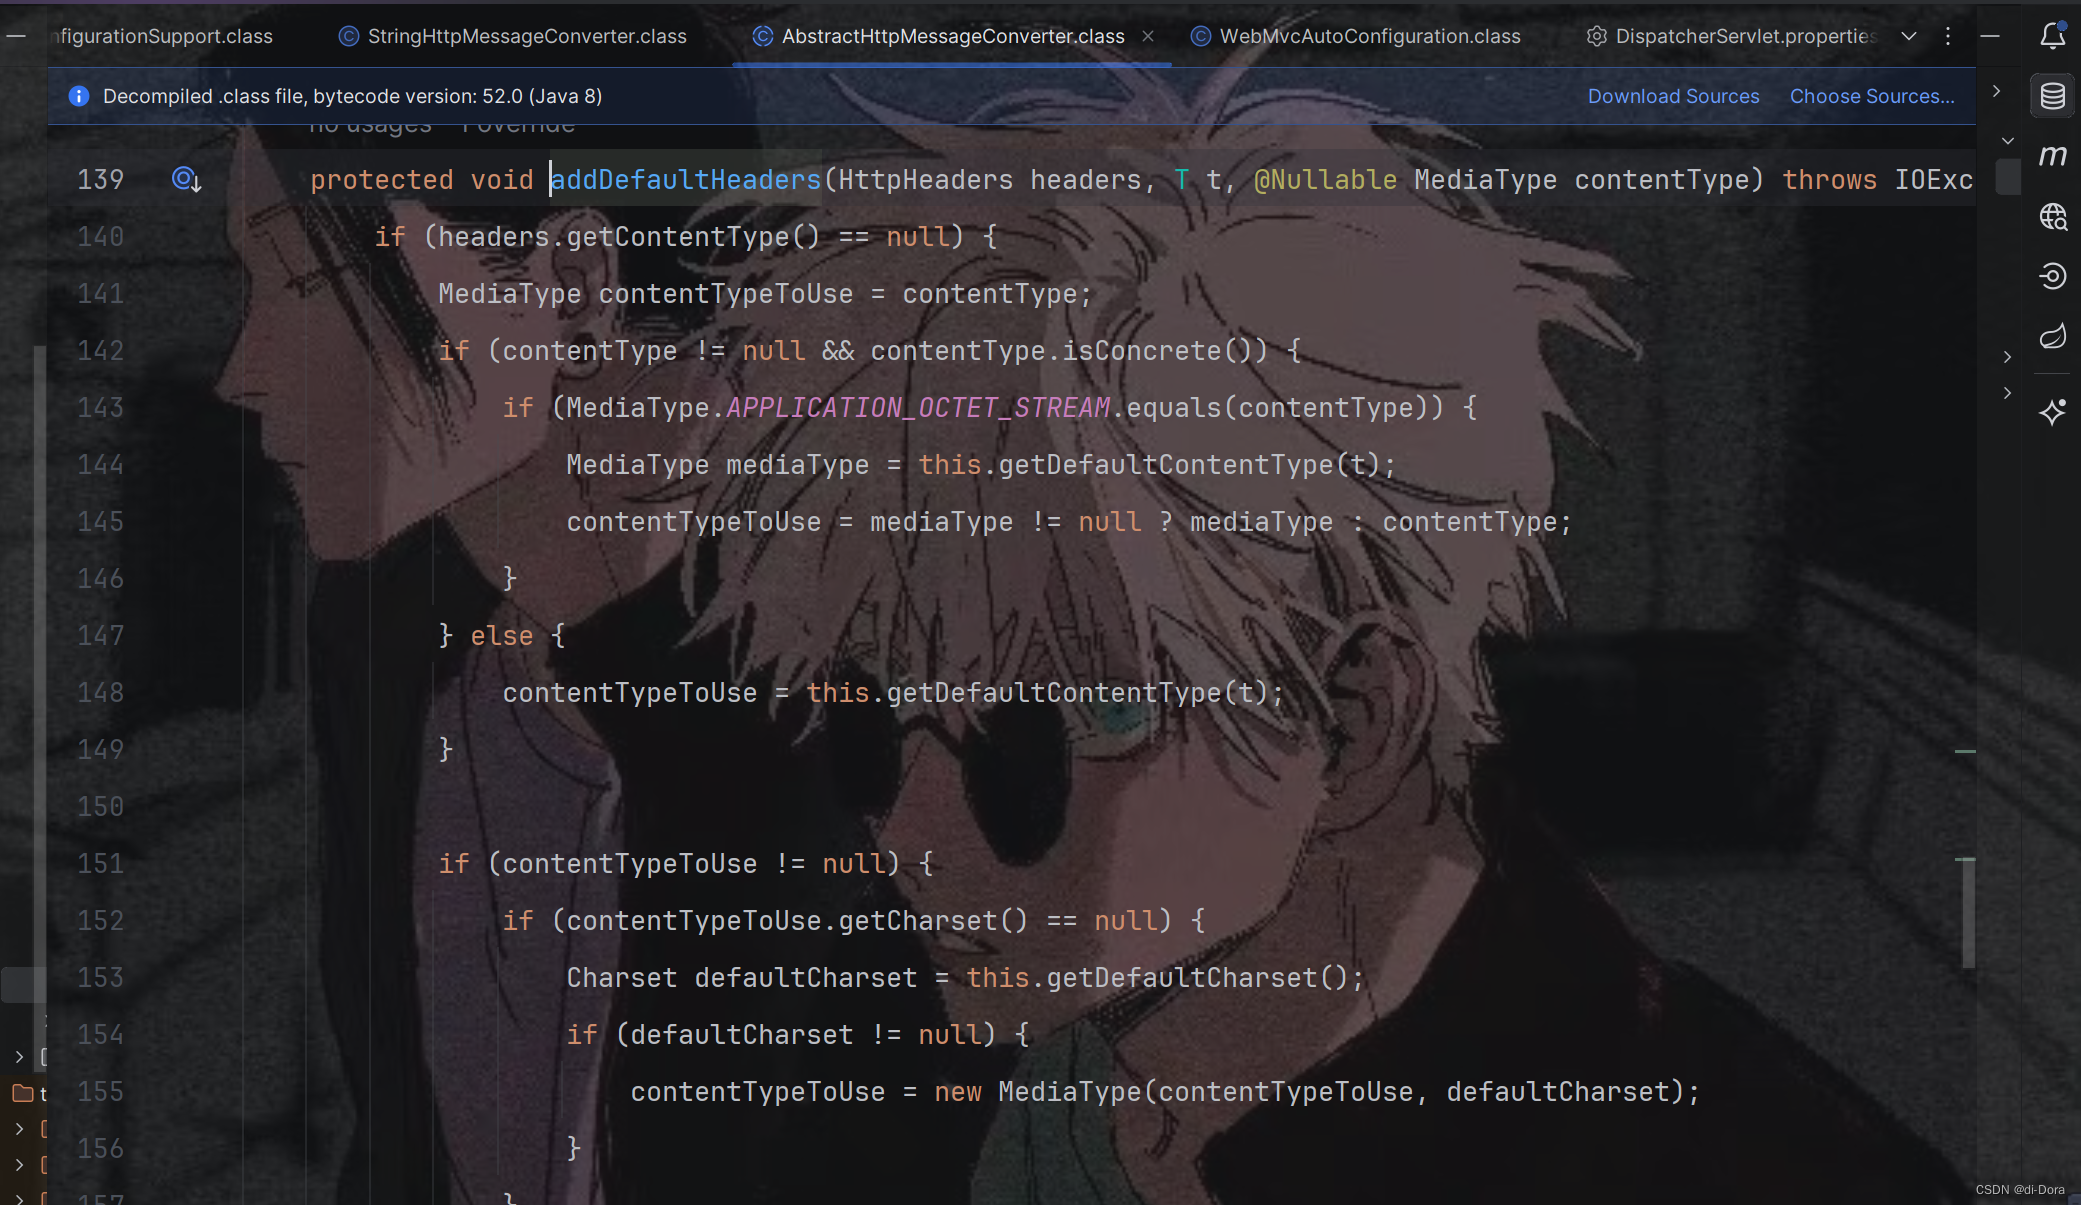Switch to WebMvcAutoConfiguration.class tab

(1369, 36)
